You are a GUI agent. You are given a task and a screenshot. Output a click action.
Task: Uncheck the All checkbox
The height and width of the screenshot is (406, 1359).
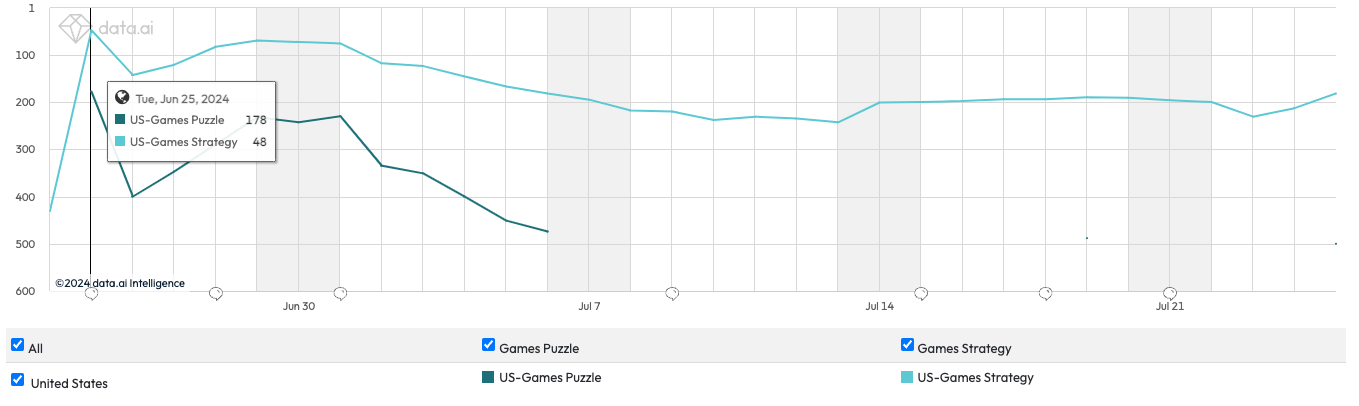tap(17, 345)
